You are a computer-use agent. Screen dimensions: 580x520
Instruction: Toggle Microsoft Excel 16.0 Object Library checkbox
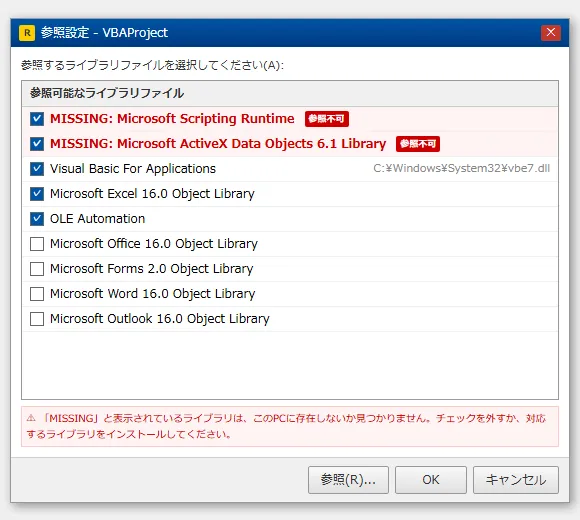(37, 194)
